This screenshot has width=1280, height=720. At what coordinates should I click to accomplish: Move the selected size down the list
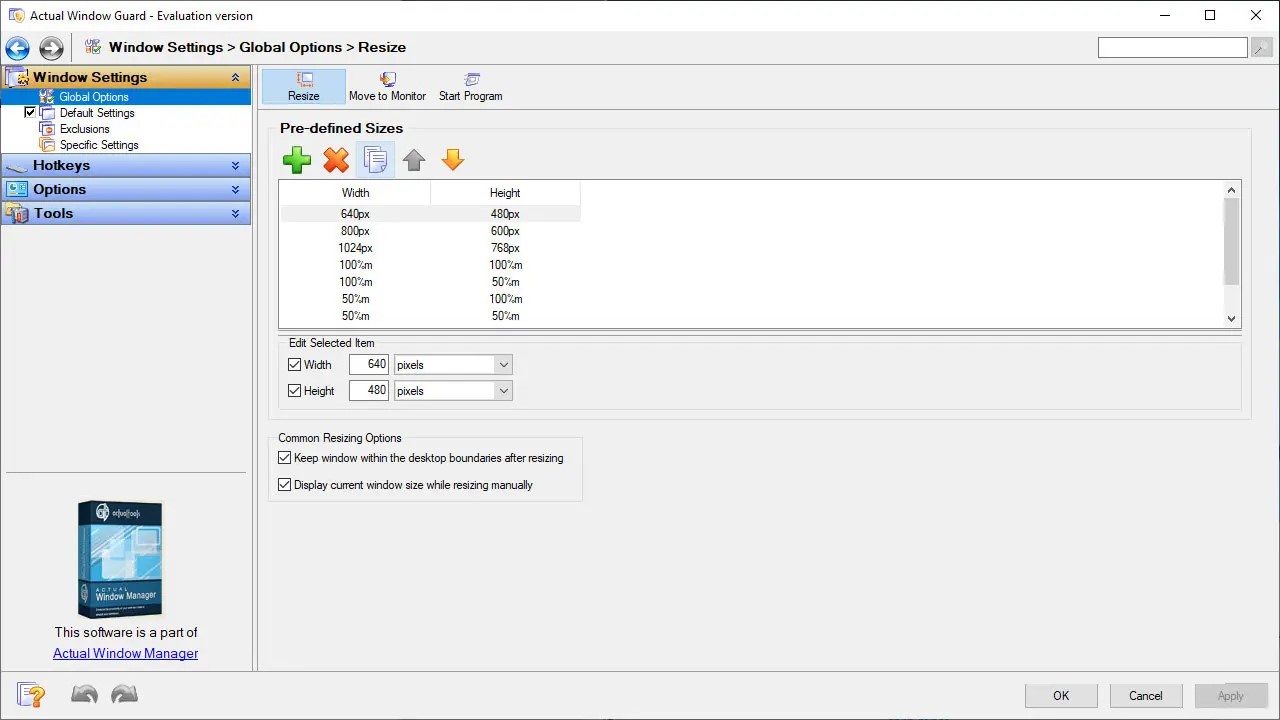pyautogui.click(x=452, y=160)
